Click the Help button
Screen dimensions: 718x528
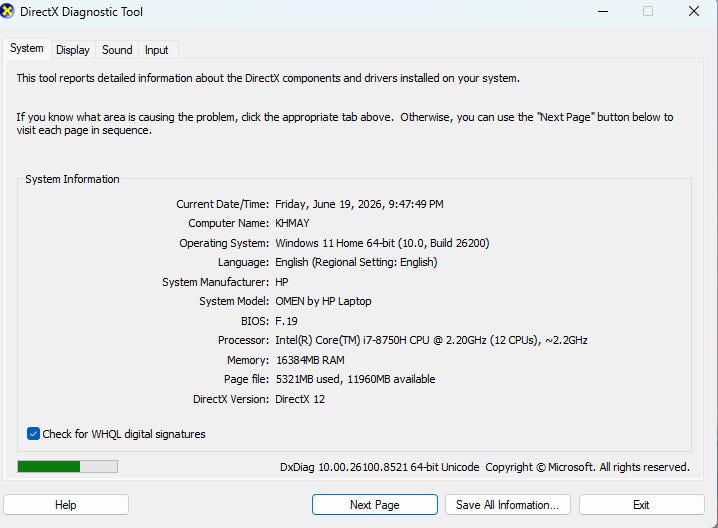65,505
